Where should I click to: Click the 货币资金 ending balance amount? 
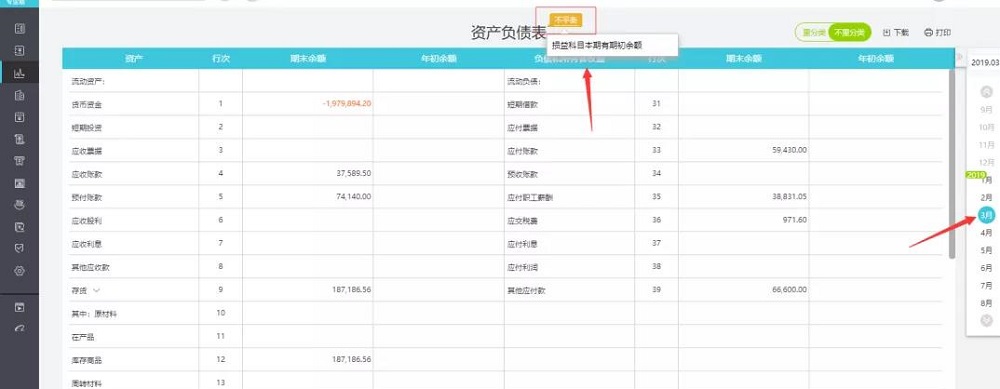(347, 103)
